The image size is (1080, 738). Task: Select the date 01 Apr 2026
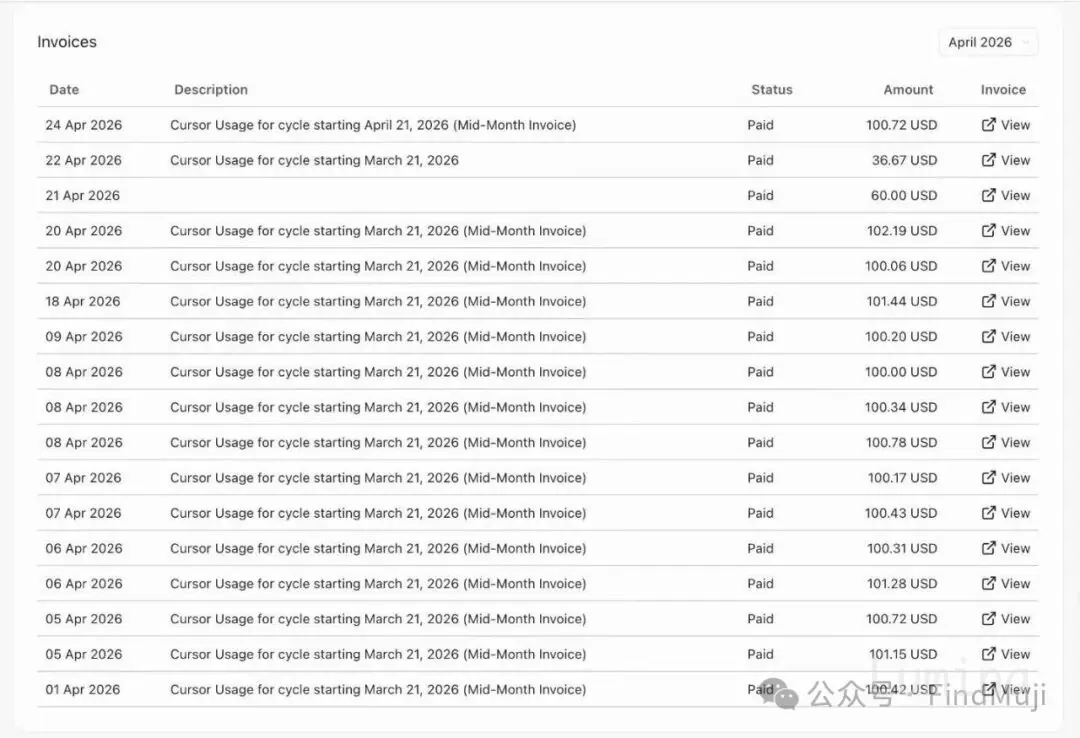83,689
